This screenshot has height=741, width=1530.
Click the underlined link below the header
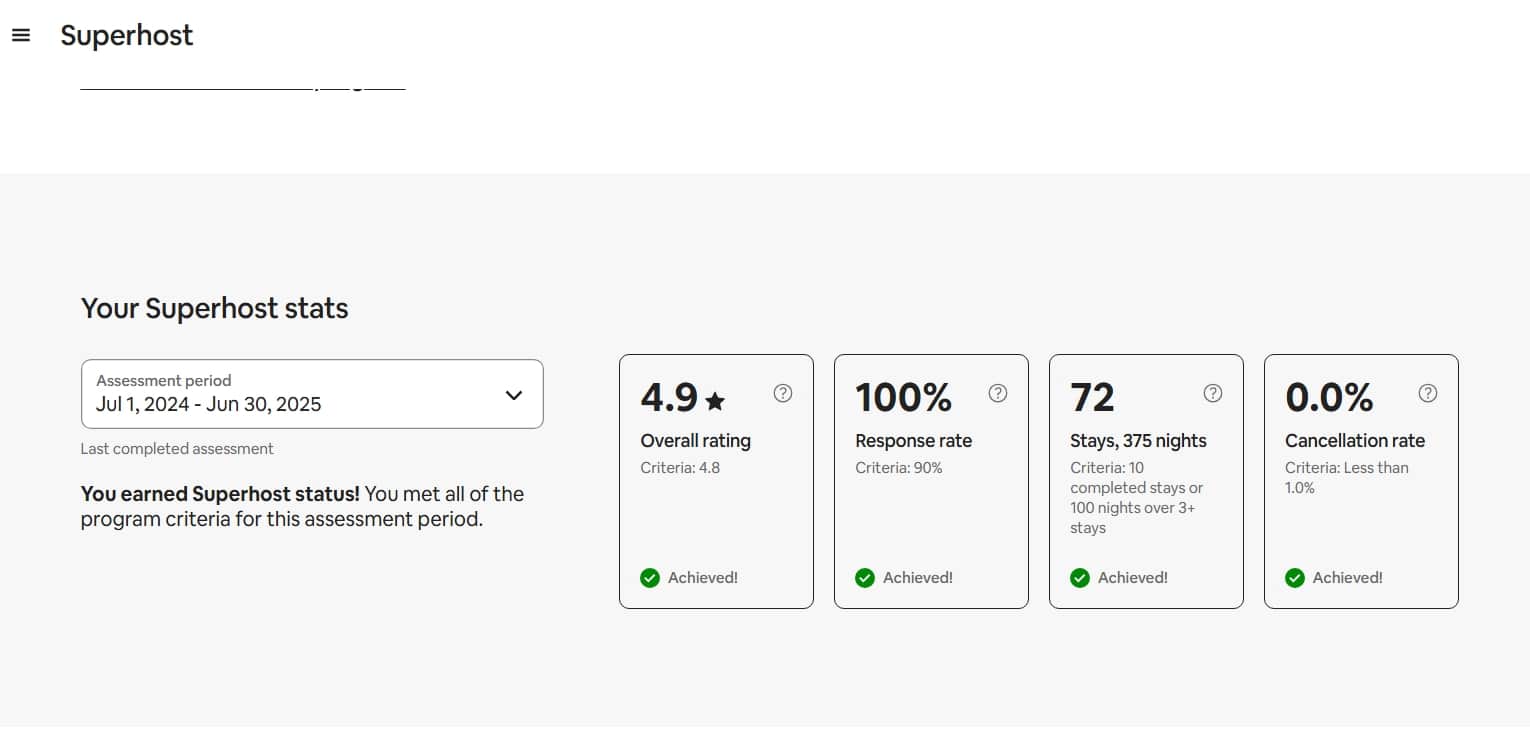(x=243, y=86)
